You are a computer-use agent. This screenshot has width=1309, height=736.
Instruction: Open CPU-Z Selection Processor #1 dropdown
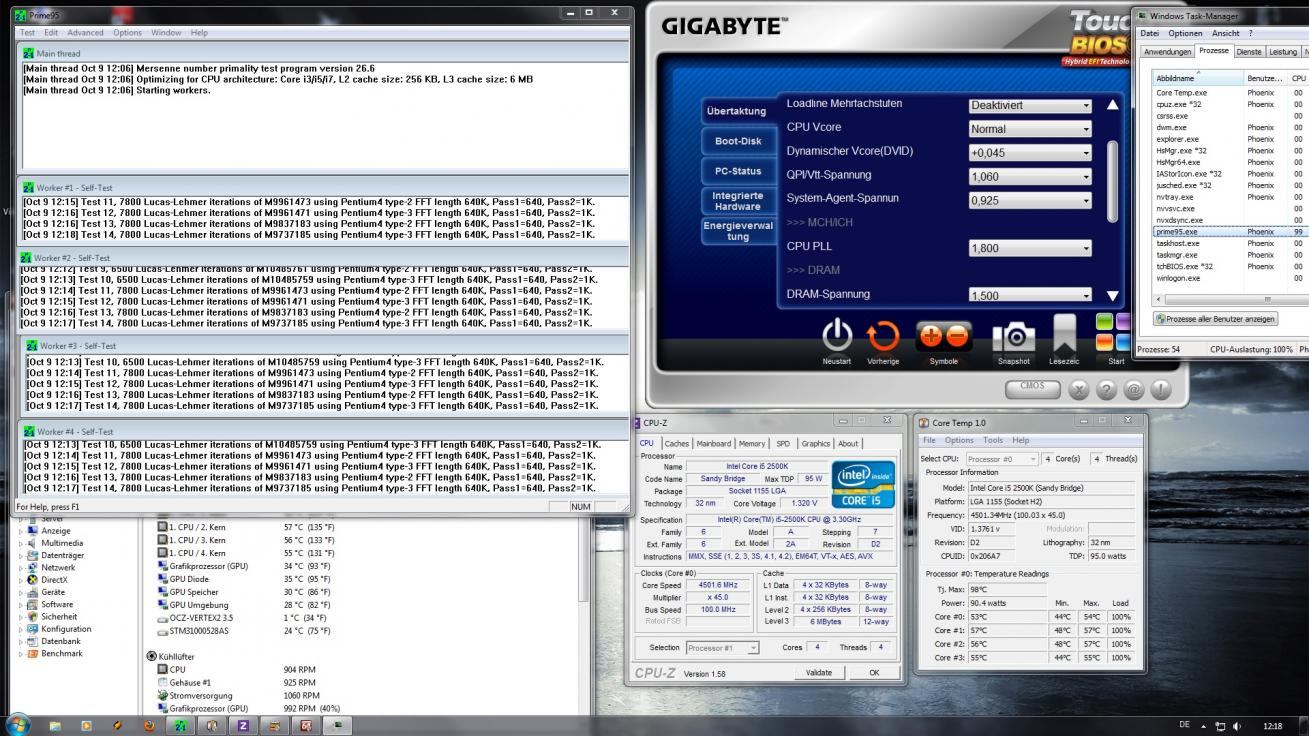click(722, 648)
